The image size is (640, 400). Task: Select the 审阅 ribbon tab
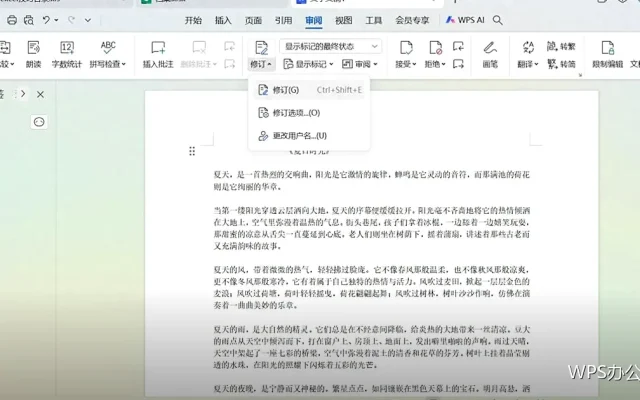pyautogui.click(x=313, y=20)
